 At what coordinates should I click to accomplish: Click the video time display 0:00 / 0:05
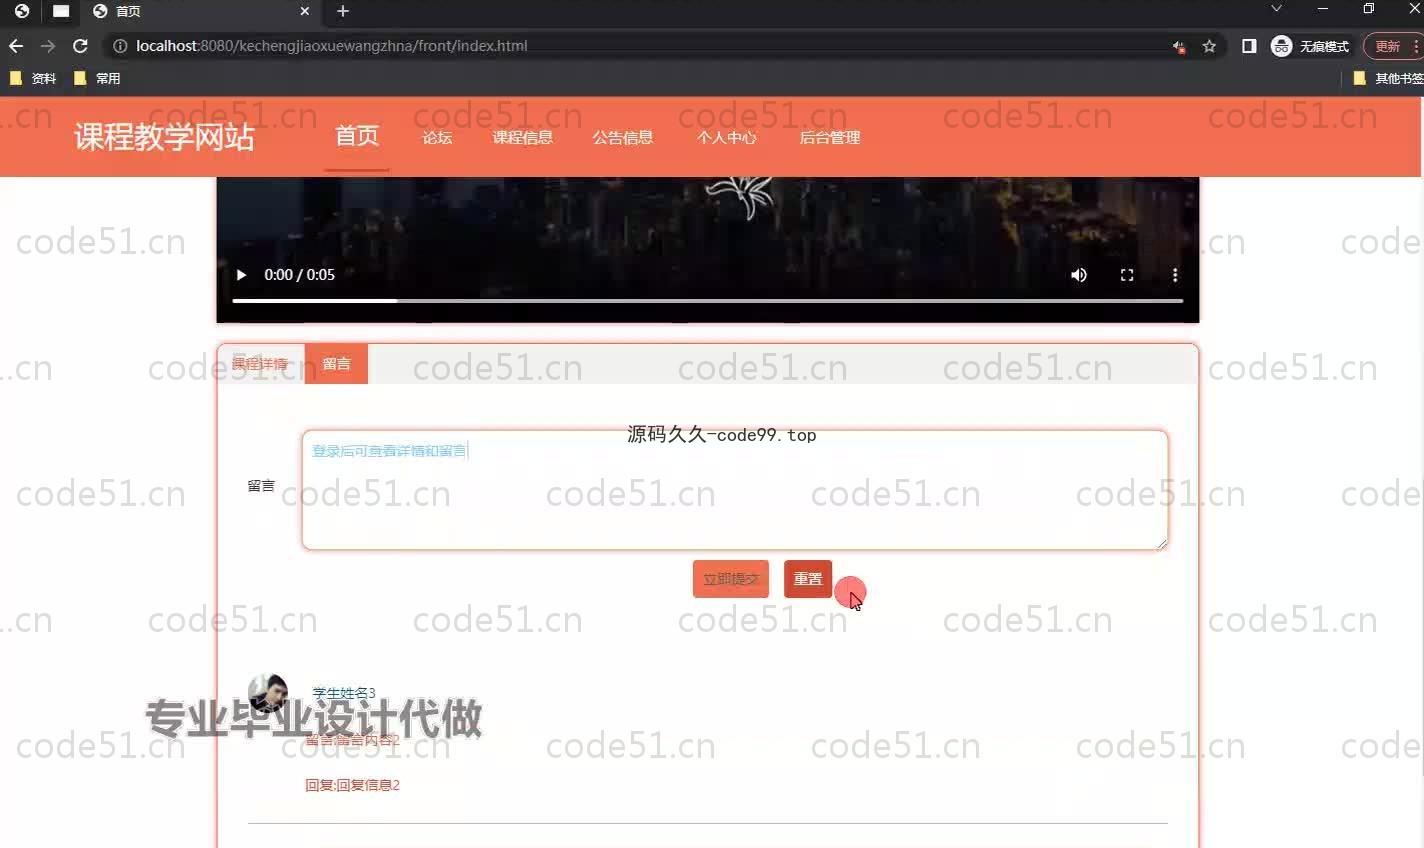pos(299,275)
